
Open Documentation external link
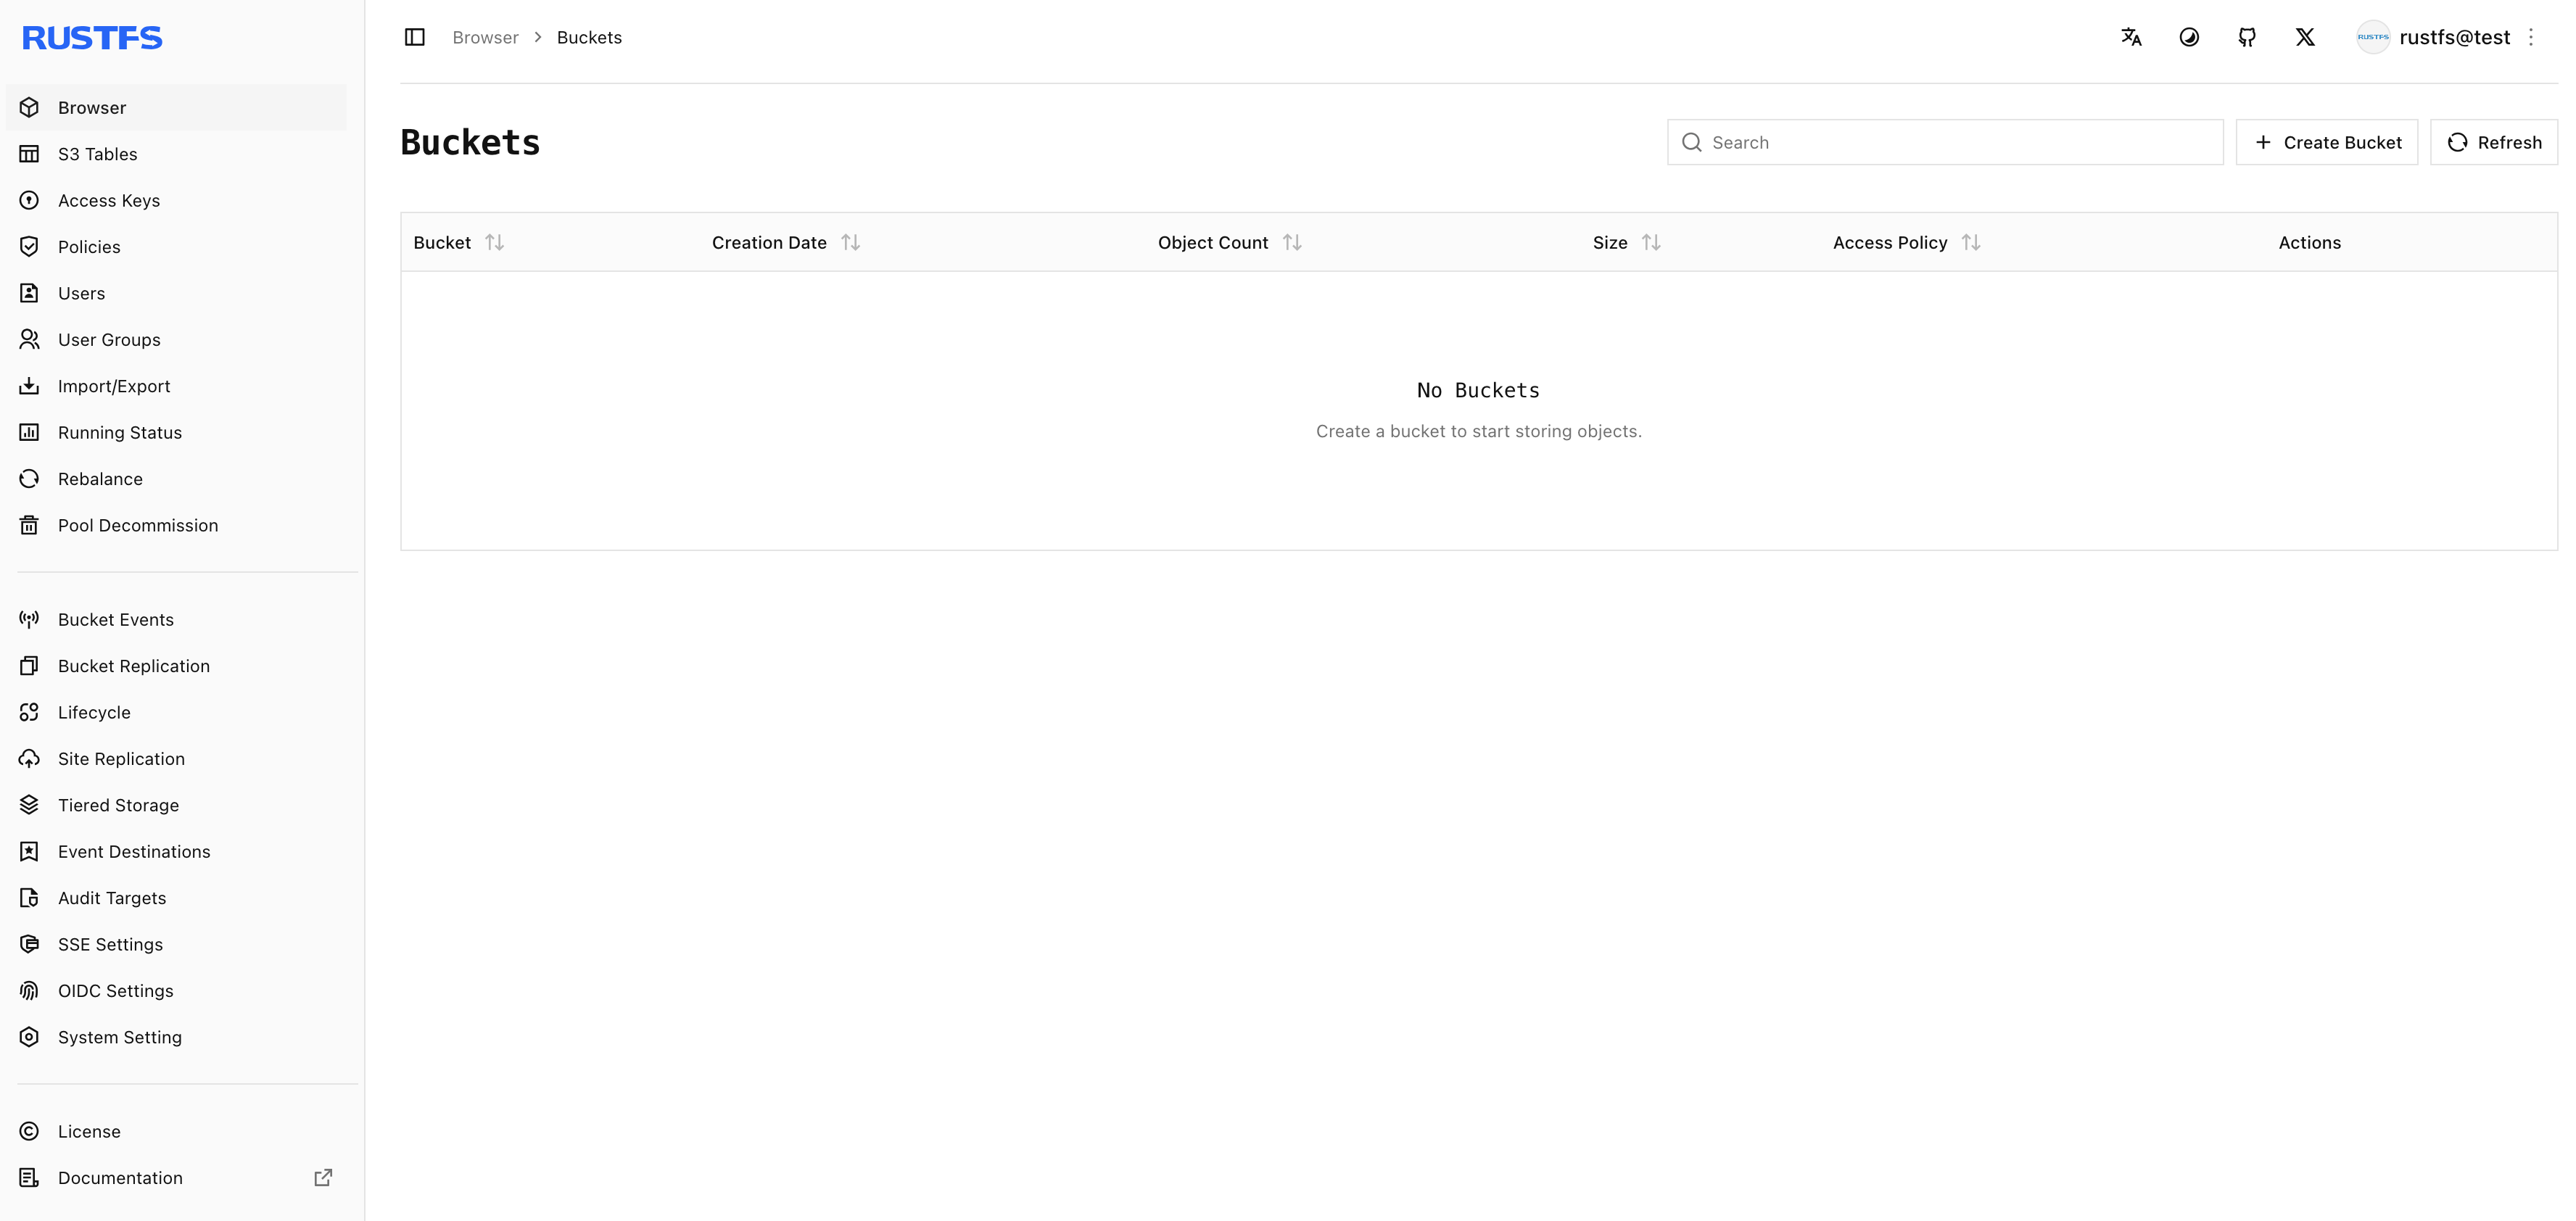point(176,1177)
